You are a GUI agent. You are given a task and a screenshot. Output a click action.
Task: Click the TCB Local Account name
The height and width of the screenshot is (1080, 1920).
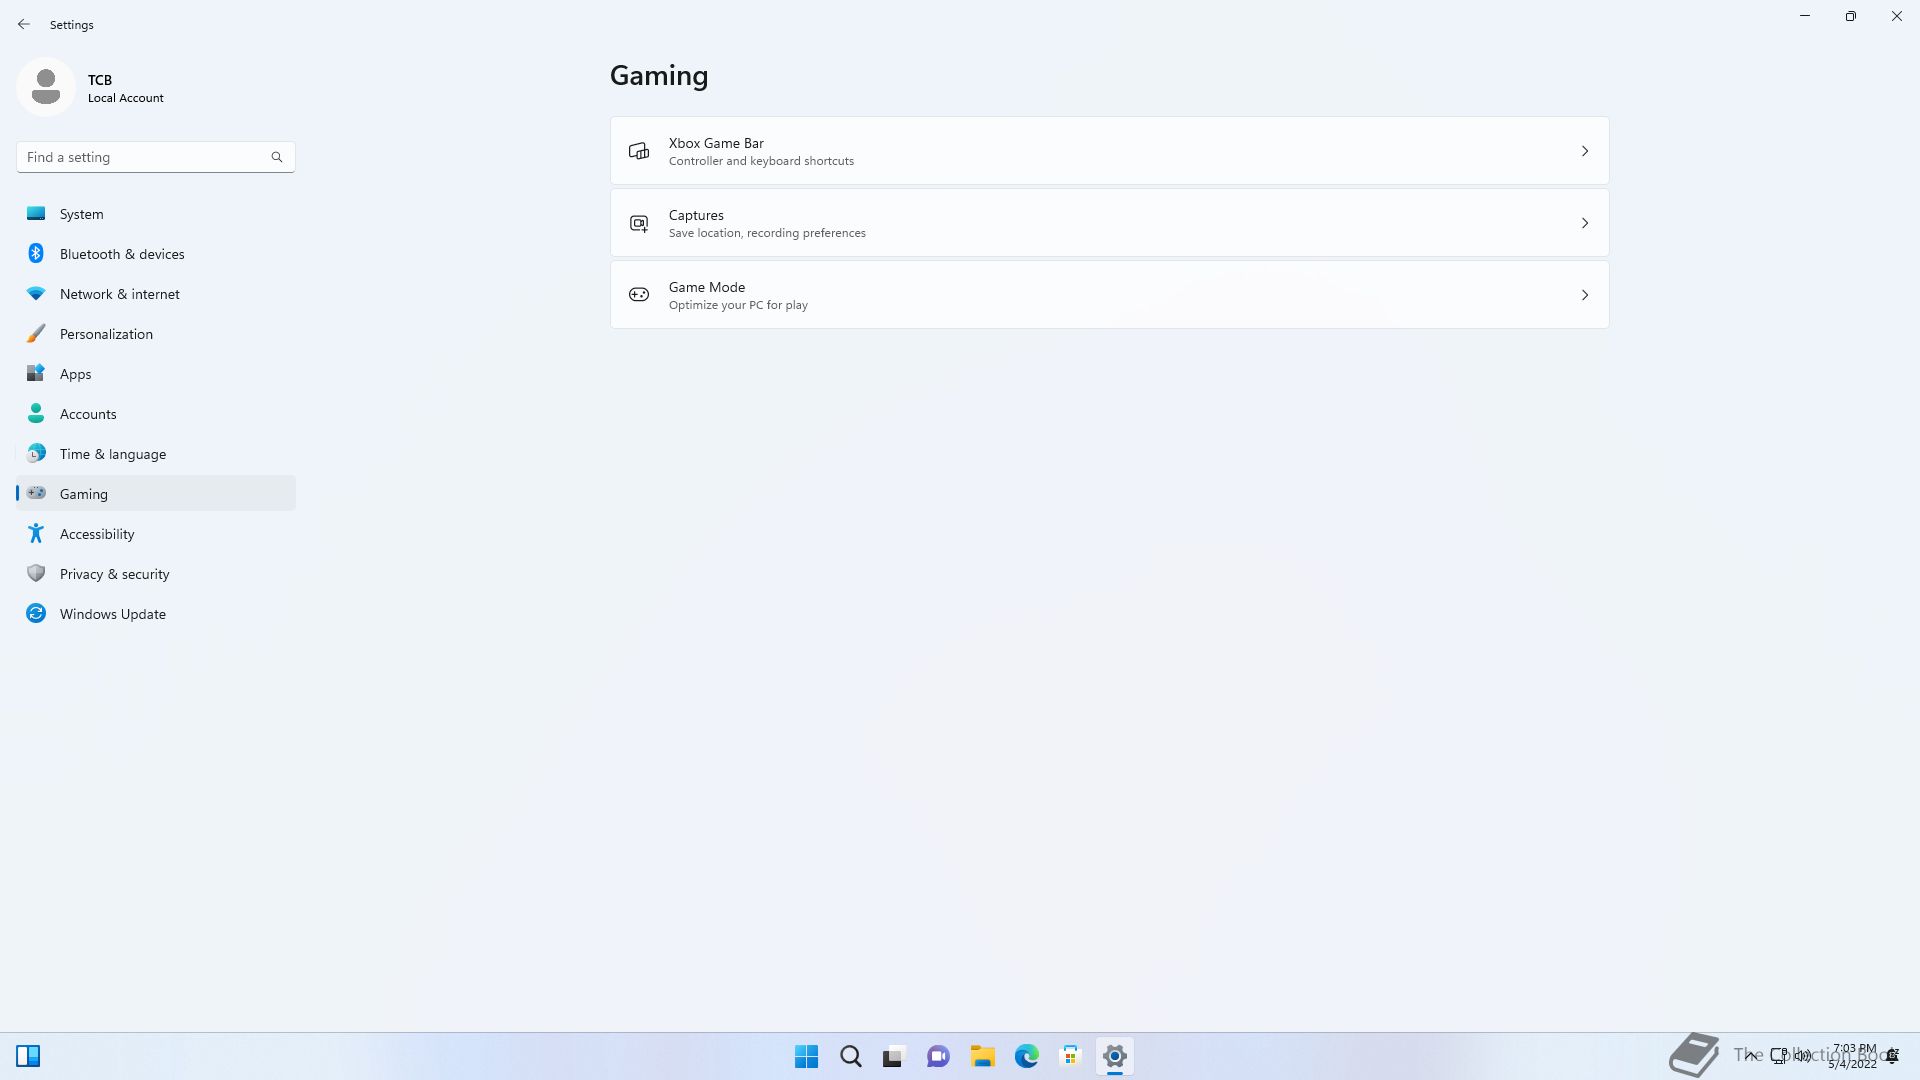[x=126, y=88]
